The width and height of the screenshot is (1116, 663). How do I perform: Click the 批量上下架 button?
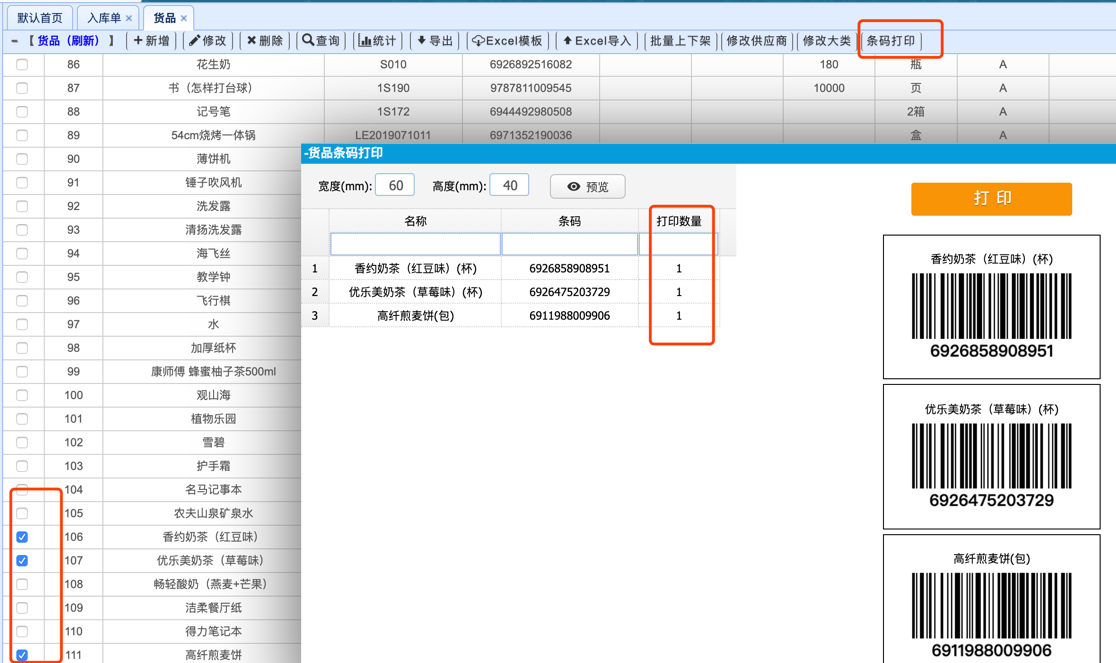(x=680, y=41)
